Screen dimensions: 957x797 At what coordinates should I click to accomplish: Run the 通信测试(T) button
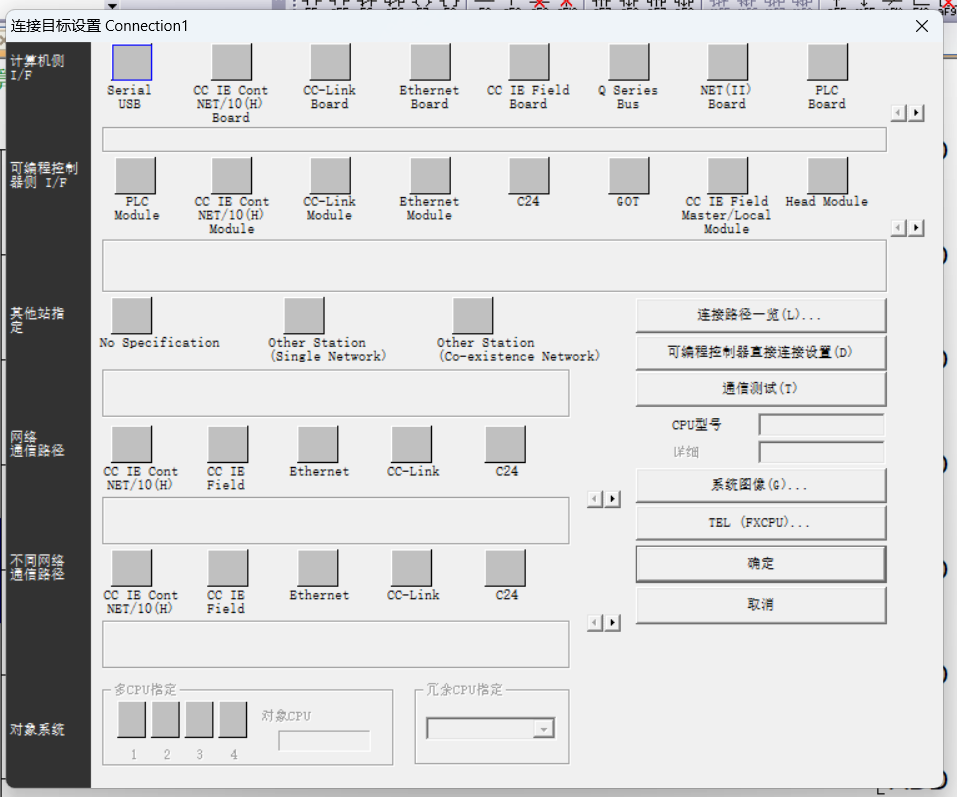point(760,389)
